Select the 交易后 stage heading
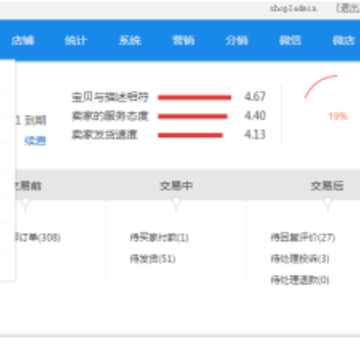 coord(327,186)
